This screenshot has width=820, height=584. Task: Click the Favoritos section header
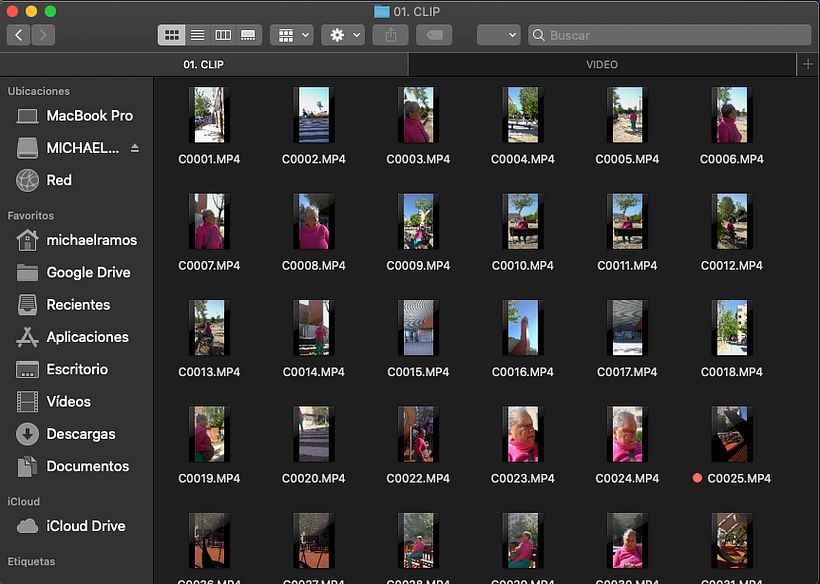coord(31,215)
